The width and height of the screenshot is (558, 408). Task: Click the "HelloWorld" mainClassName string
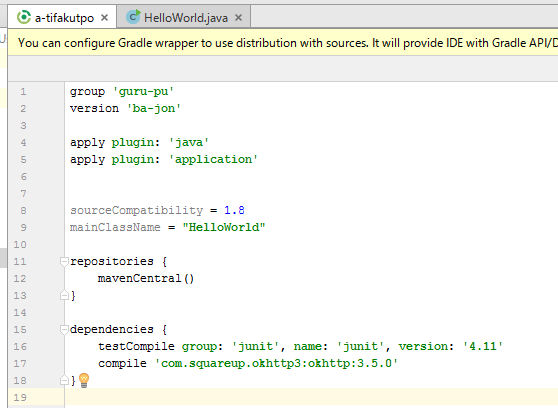(224, 227)
